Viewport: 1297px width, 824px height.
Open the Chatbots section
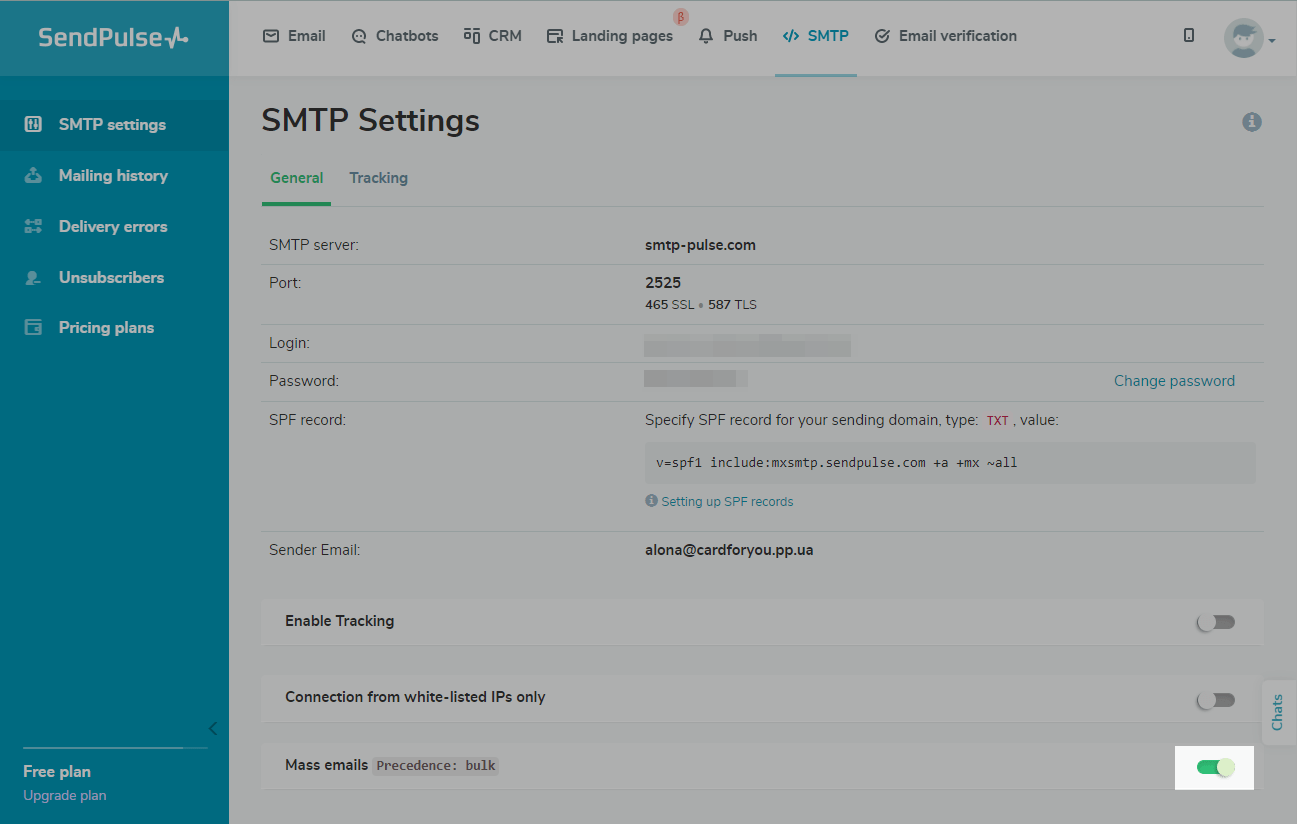(395, 36)
